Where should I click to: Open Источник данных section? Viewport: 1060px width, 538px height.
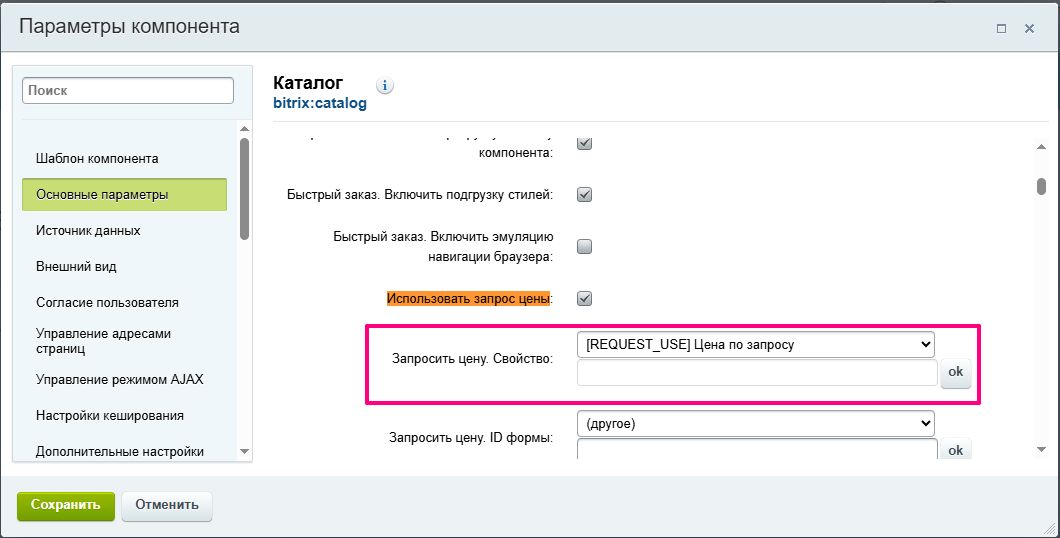[x=88, y=230]
